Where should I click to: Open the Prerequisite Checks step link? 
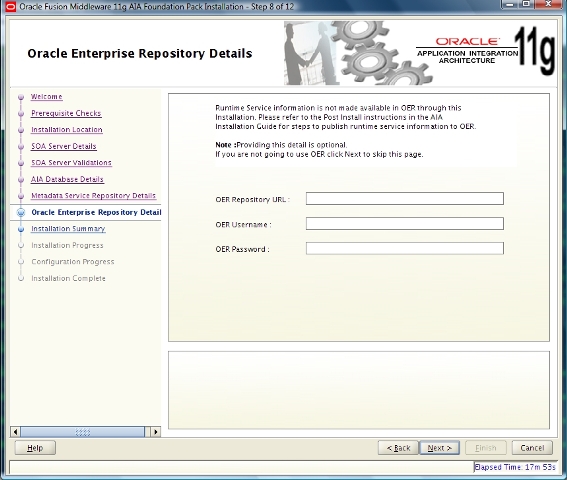(x=66, y=113)
